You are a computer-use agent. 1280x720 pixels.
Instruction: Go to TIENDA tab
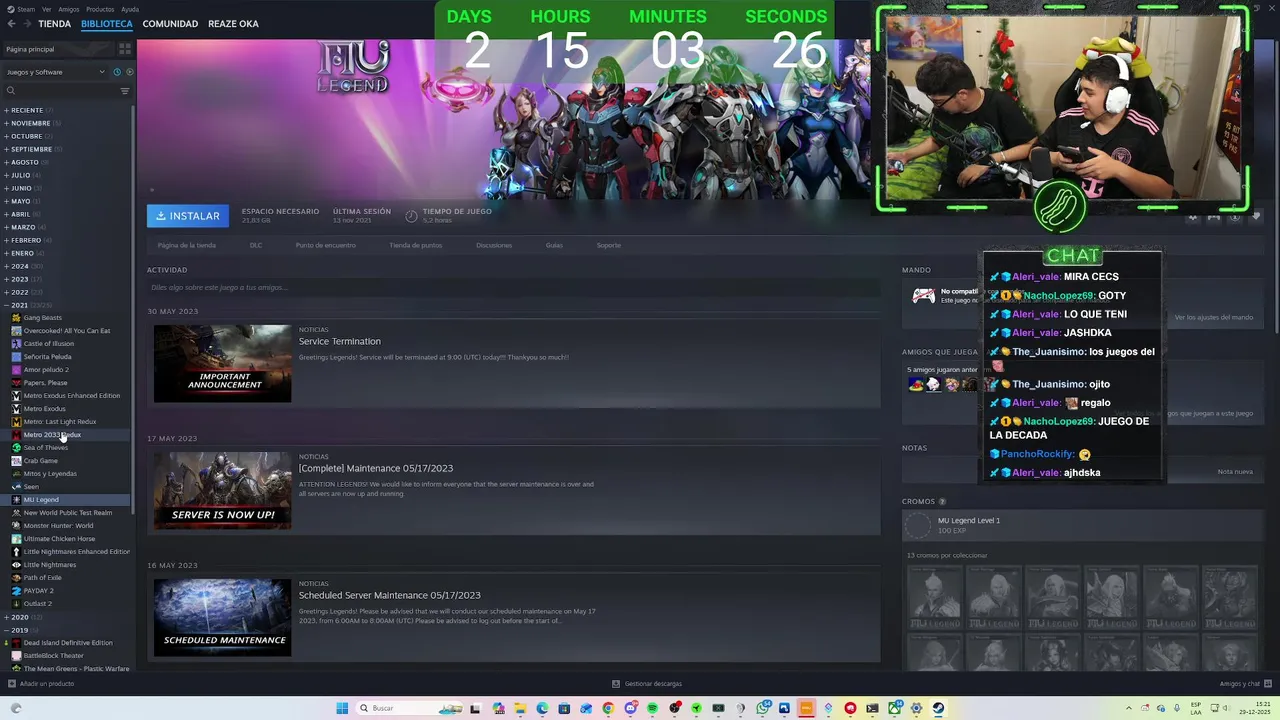tap(54, 24)
